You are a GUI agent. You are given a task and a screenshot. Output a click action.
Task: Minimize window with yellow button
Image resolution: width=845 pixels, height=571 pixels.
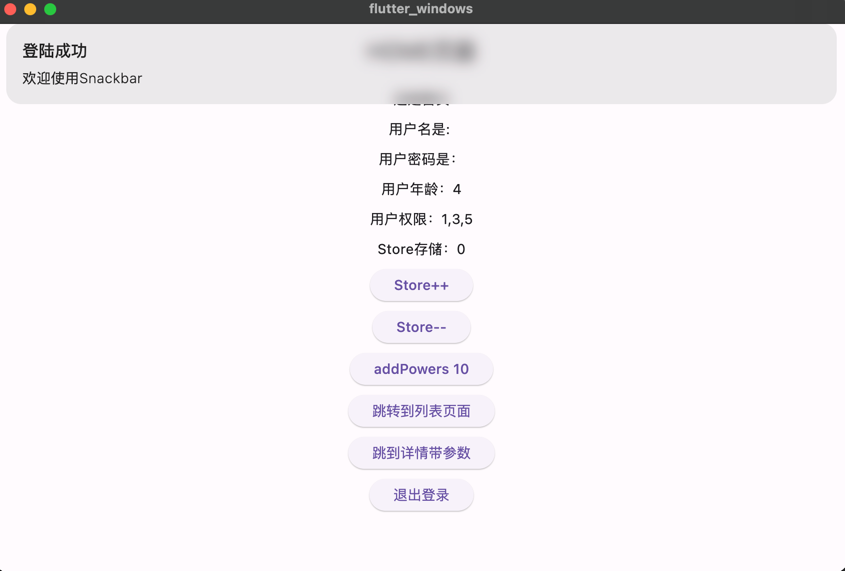(x=30, y=9)
